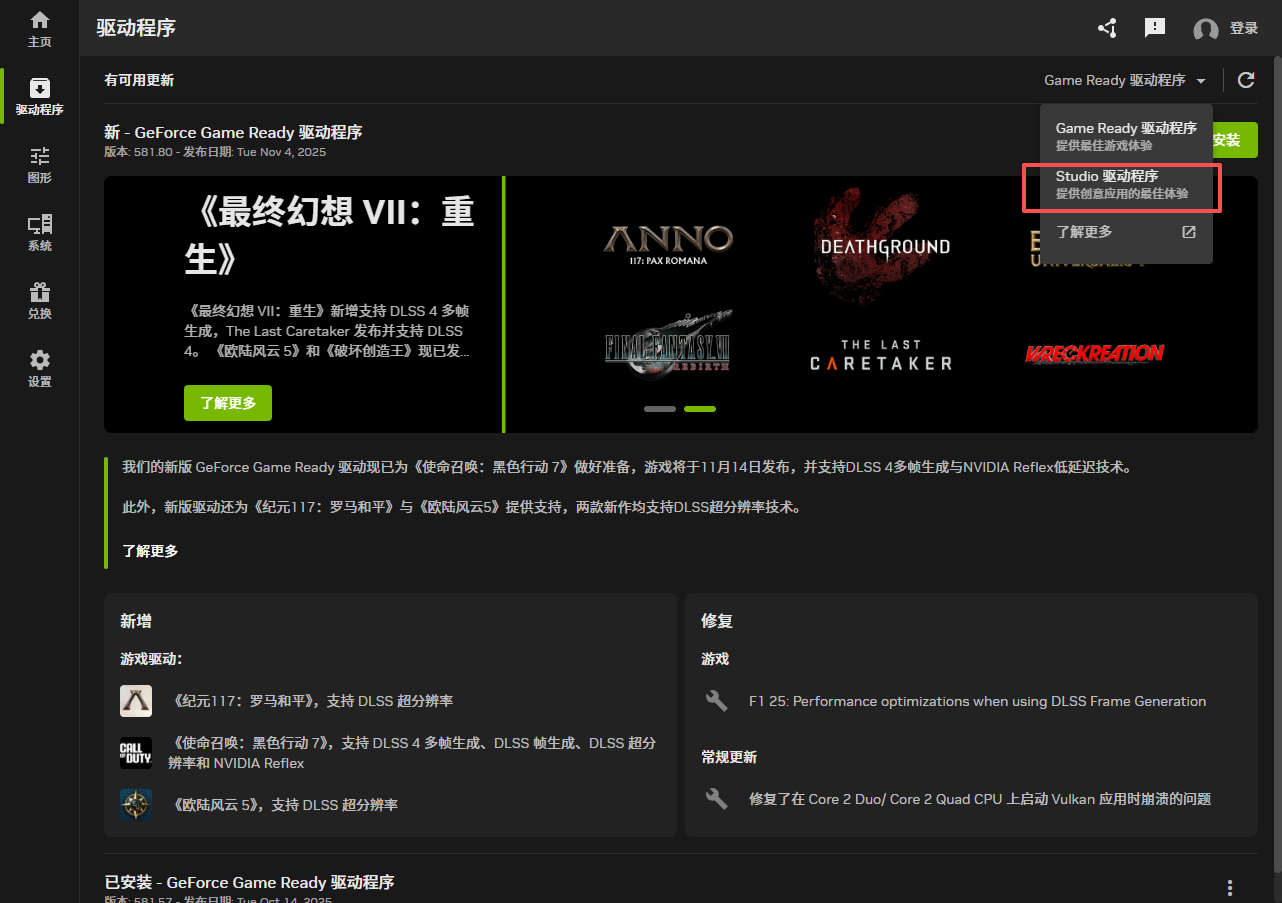Open the 系统 system sidebar icon
The image size is (1282, 903).
[40, 232]
